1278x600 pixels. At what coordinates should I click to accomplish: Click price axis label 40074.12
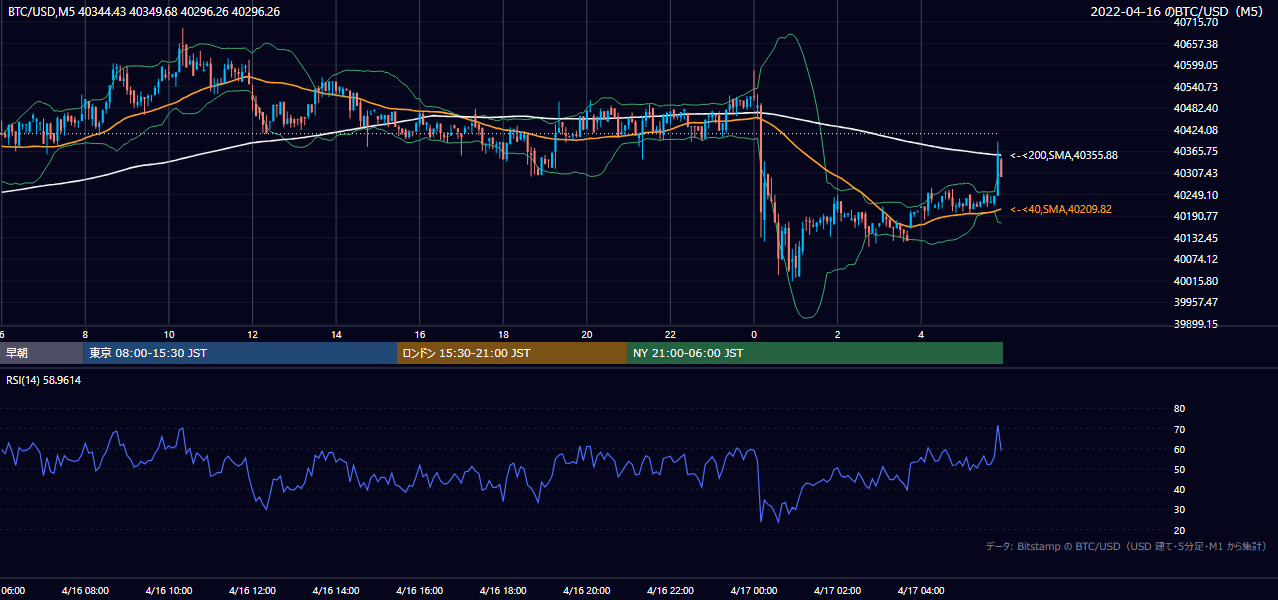click(x=1195, y=259)
